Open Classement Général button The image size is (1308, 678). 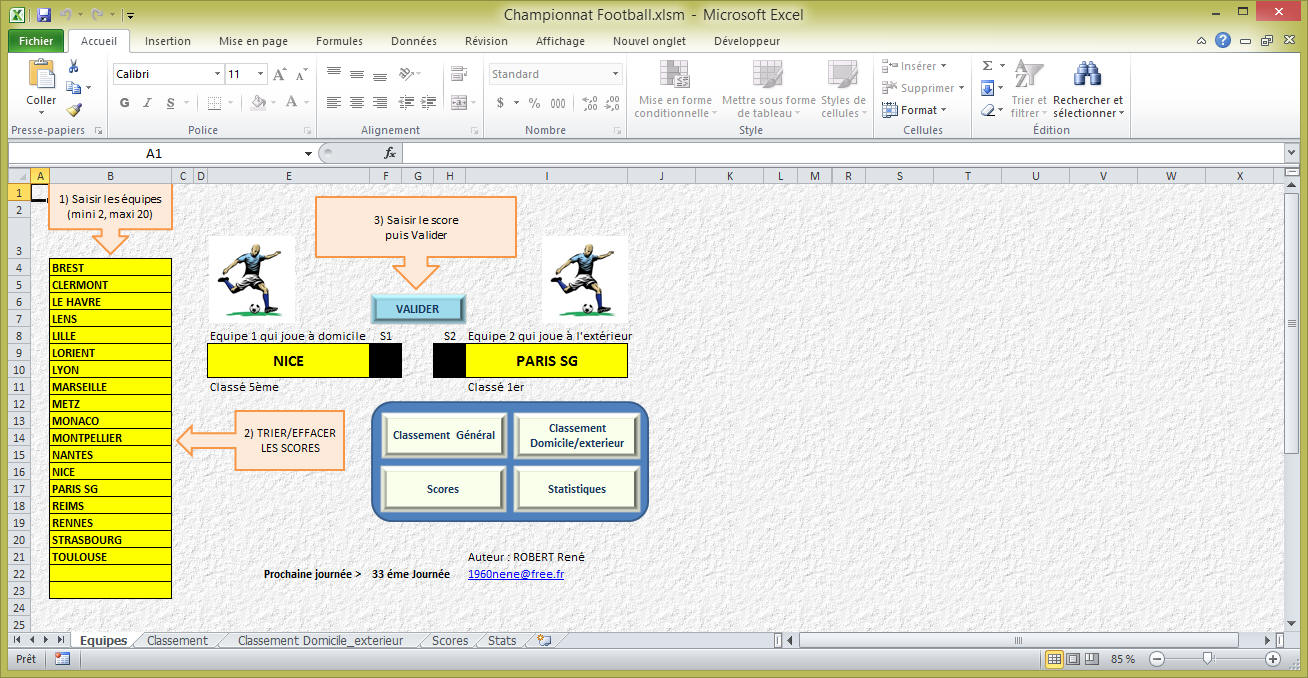click(444, 436)
